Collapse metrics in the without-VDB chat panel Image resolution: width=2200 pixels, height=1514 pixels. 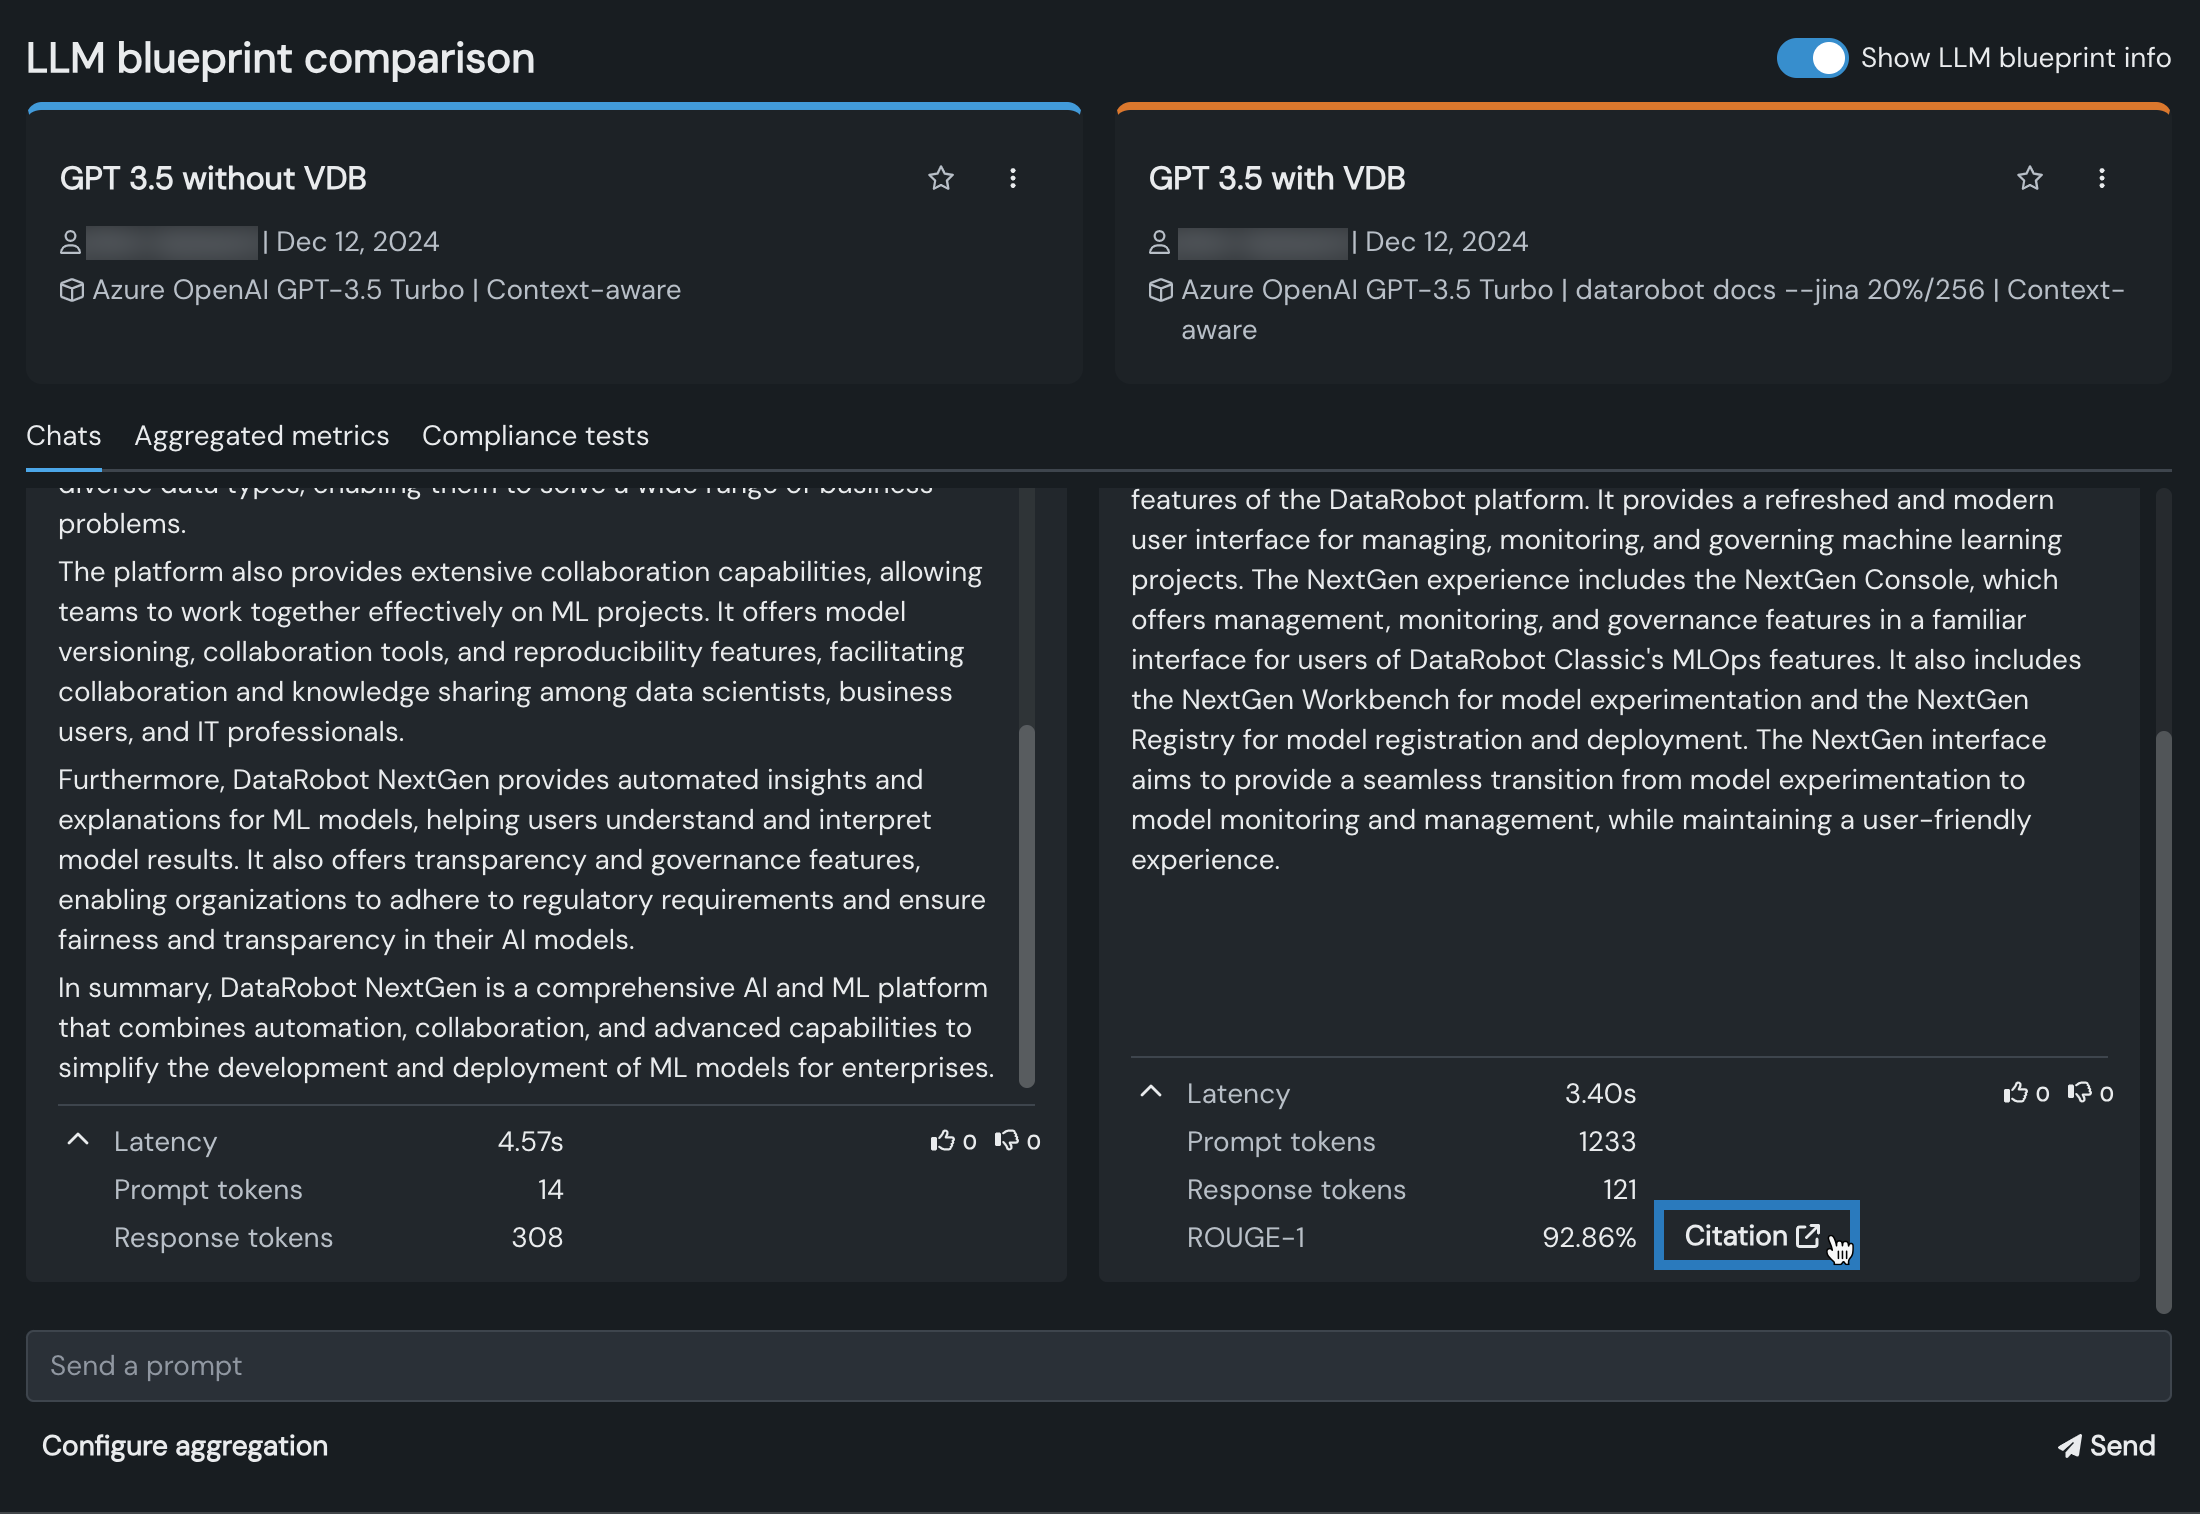pos(78,1140)
